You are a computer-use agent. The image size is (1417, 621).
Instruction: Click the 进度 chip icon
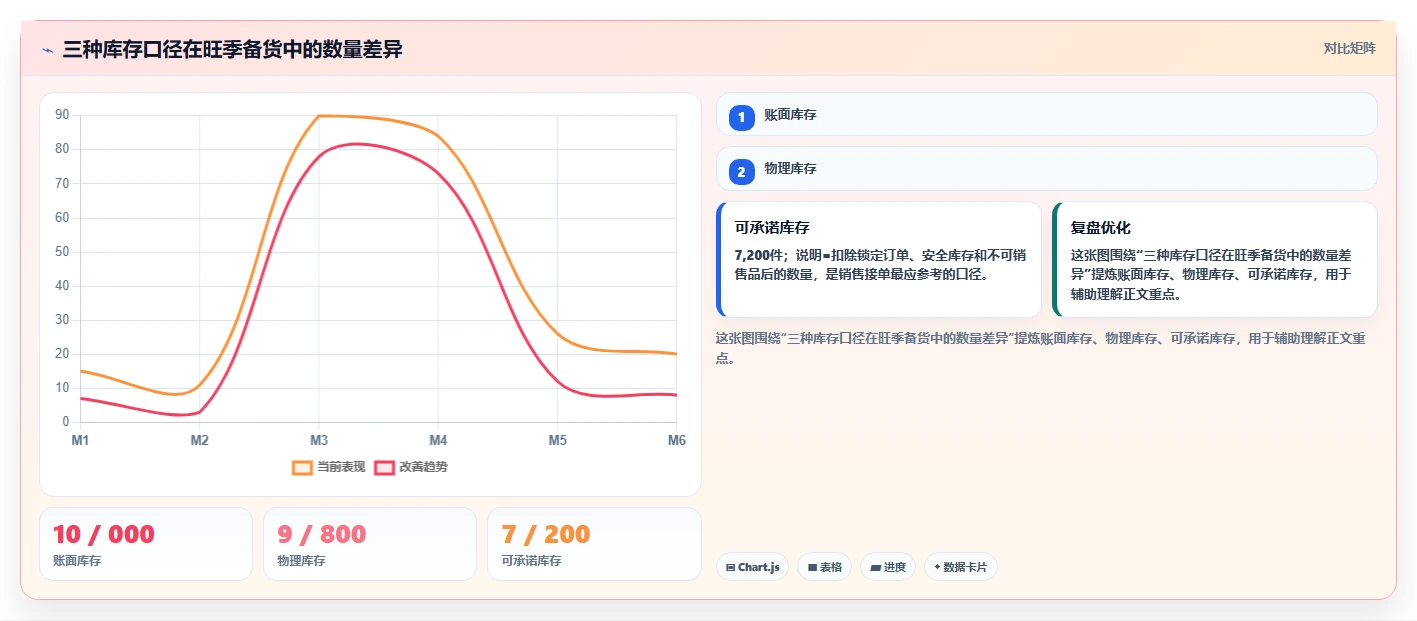[876, 567]
